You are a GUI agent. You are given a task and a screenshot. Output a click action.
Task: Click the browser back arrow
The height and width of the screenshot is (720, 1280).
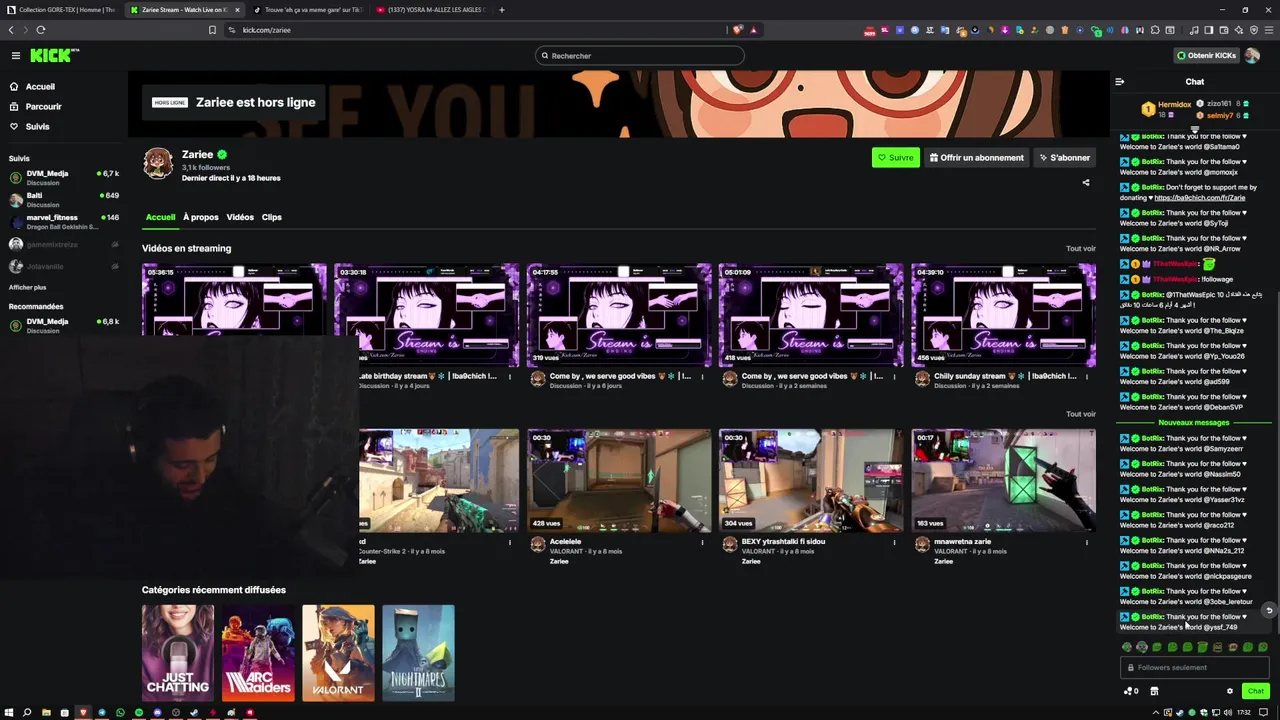pyautogui.click(x=12, y=30)
